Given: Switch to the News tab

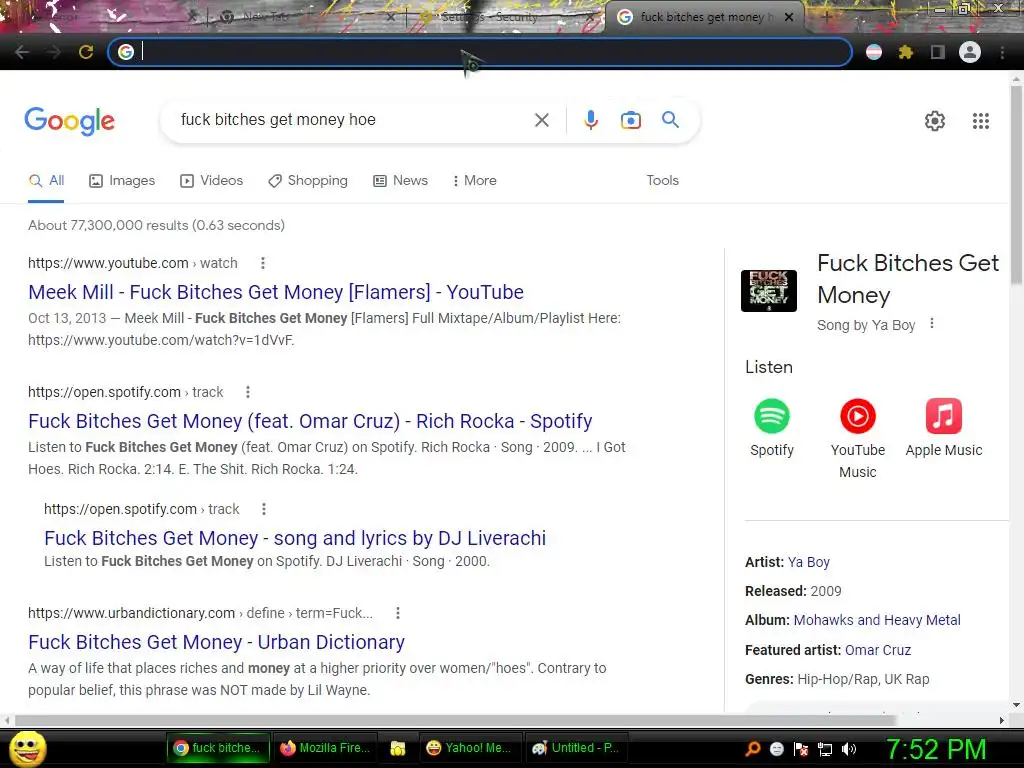Looking at the screenshot, I should (x=400, y=181).
